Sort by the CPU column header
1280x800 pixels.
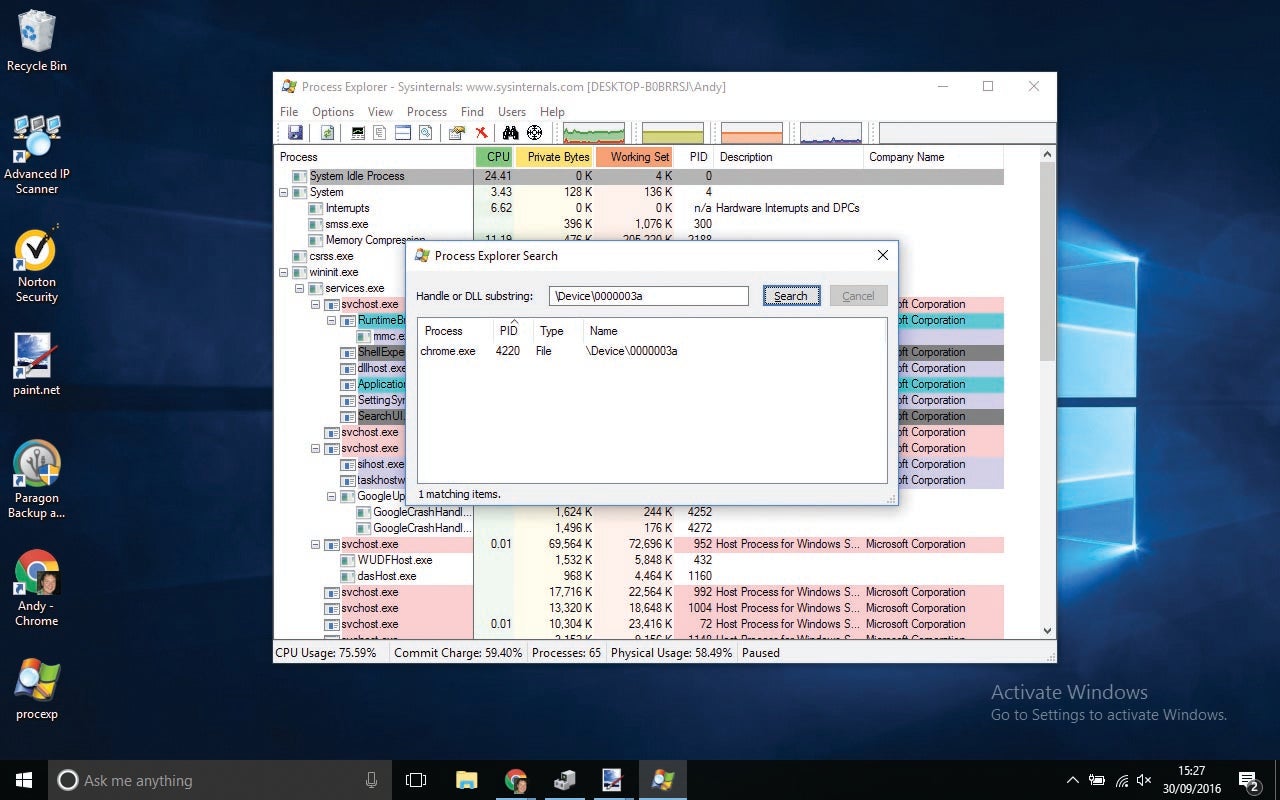(x=495, y=157)
